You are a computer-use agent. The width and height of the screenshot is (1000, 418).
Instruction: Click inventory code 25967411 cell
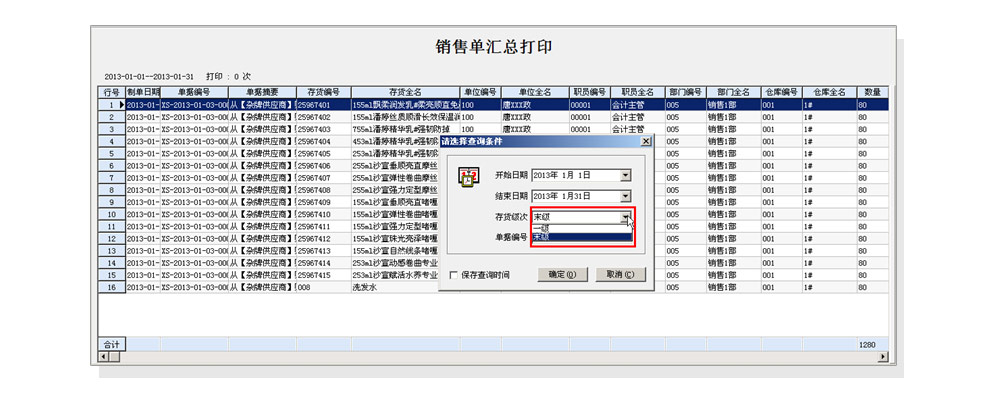coord(323,226)
